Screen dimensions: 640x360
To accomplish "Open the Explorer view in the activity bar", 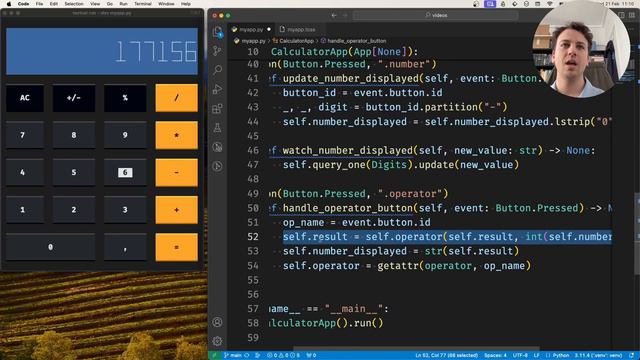I will click(x=218, y=31).
